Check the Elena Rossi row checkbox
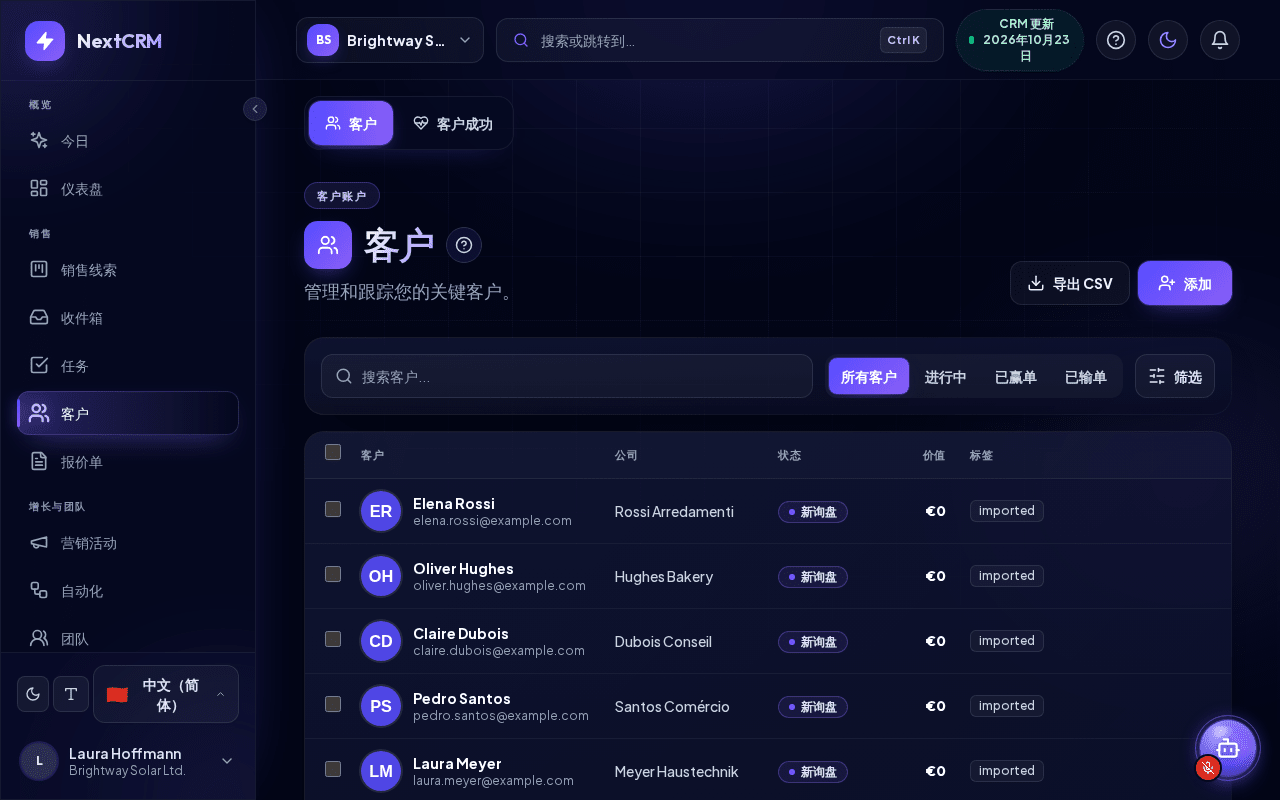The width and height of the screenshot is (1280, 800). [333, 509]
